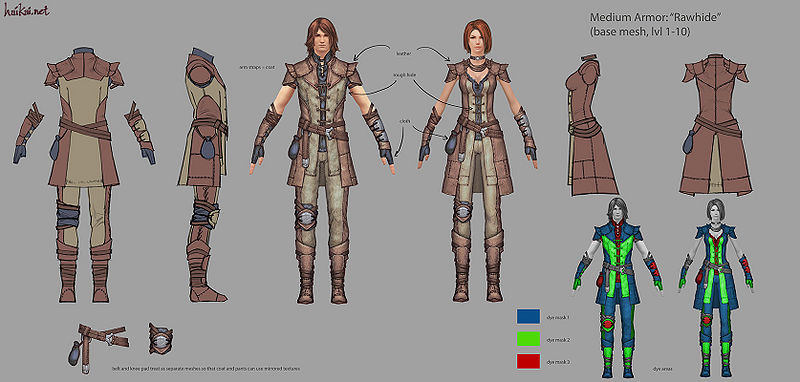This screenshot has height=382, width=800.
Task: Click the green dye mask 2 swatch
Action: click(528, 339)
